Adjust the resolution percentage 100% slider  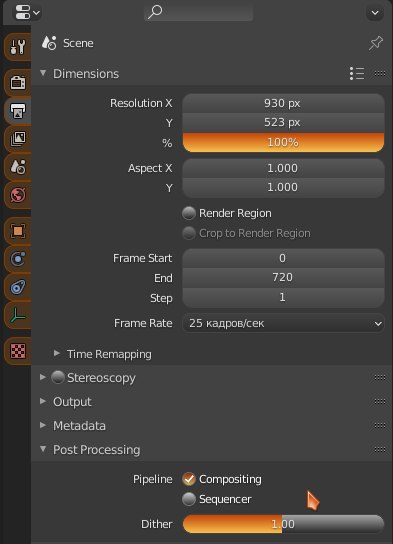283,142
